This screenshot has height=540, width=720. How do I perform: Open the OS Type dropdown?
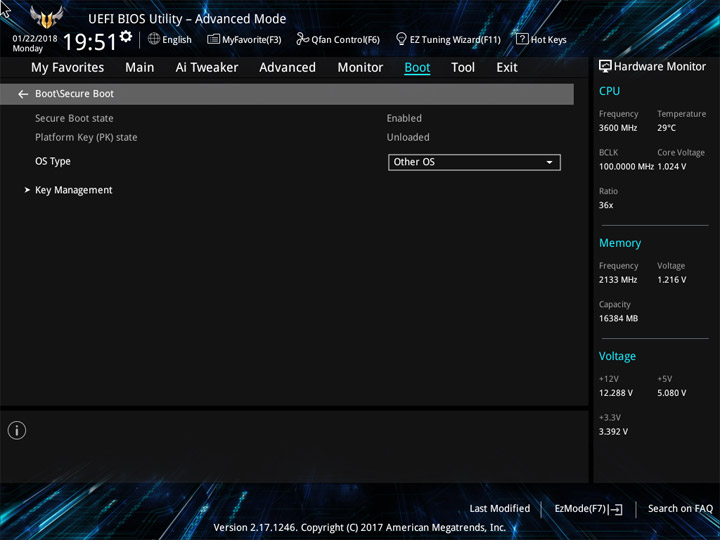[474, 162]
